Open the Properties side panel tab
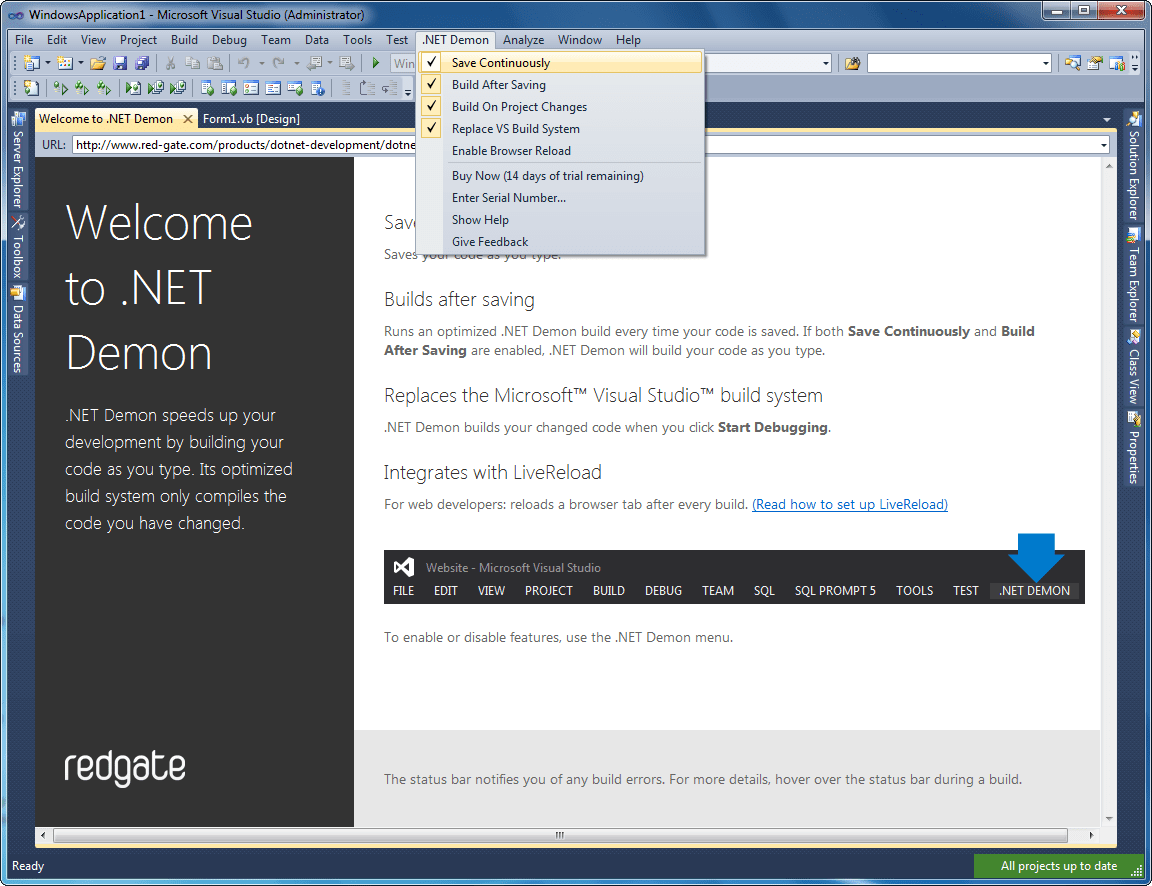1152x886 pixels. pyautogui.click(x=1134, y=448)
